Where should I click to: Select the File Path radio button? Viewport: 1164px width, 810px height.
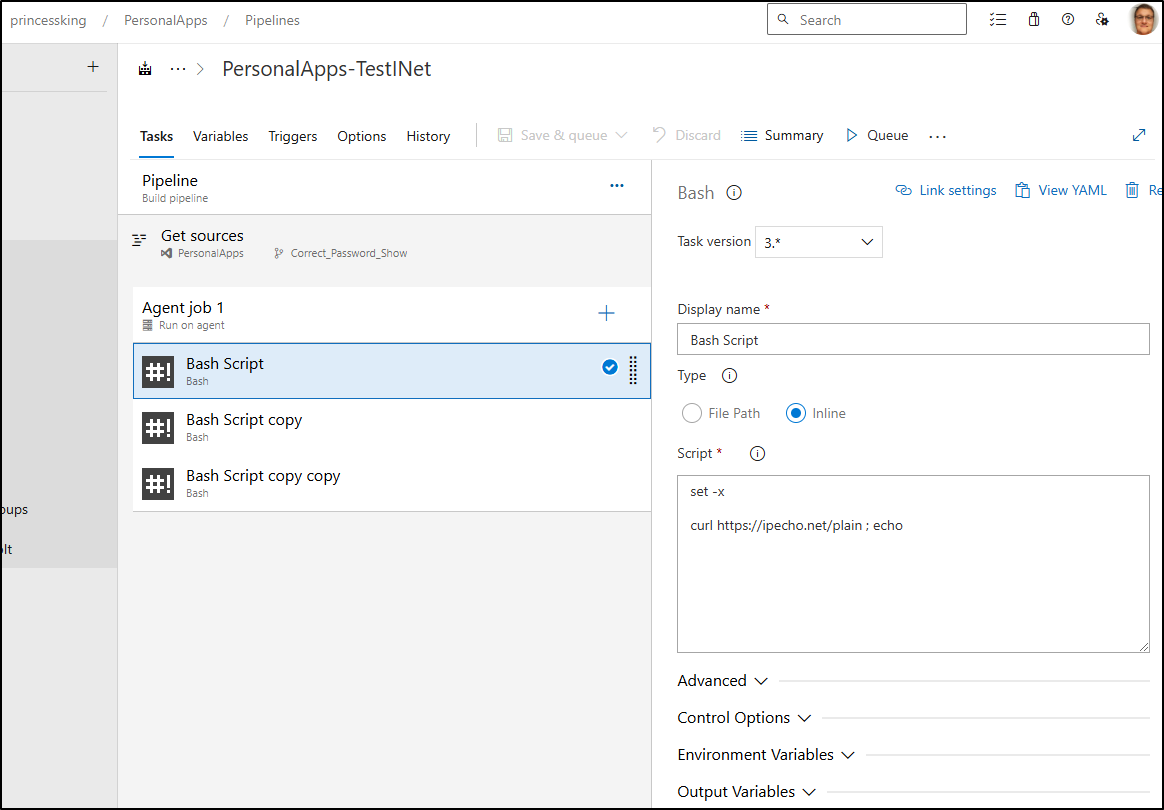(x=691, y=414)
